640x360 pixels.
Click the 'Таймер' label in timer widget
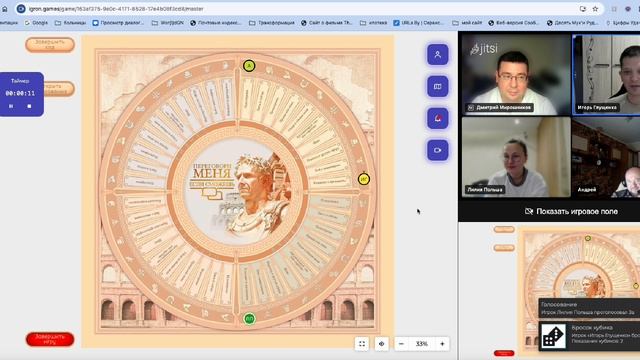20,81
